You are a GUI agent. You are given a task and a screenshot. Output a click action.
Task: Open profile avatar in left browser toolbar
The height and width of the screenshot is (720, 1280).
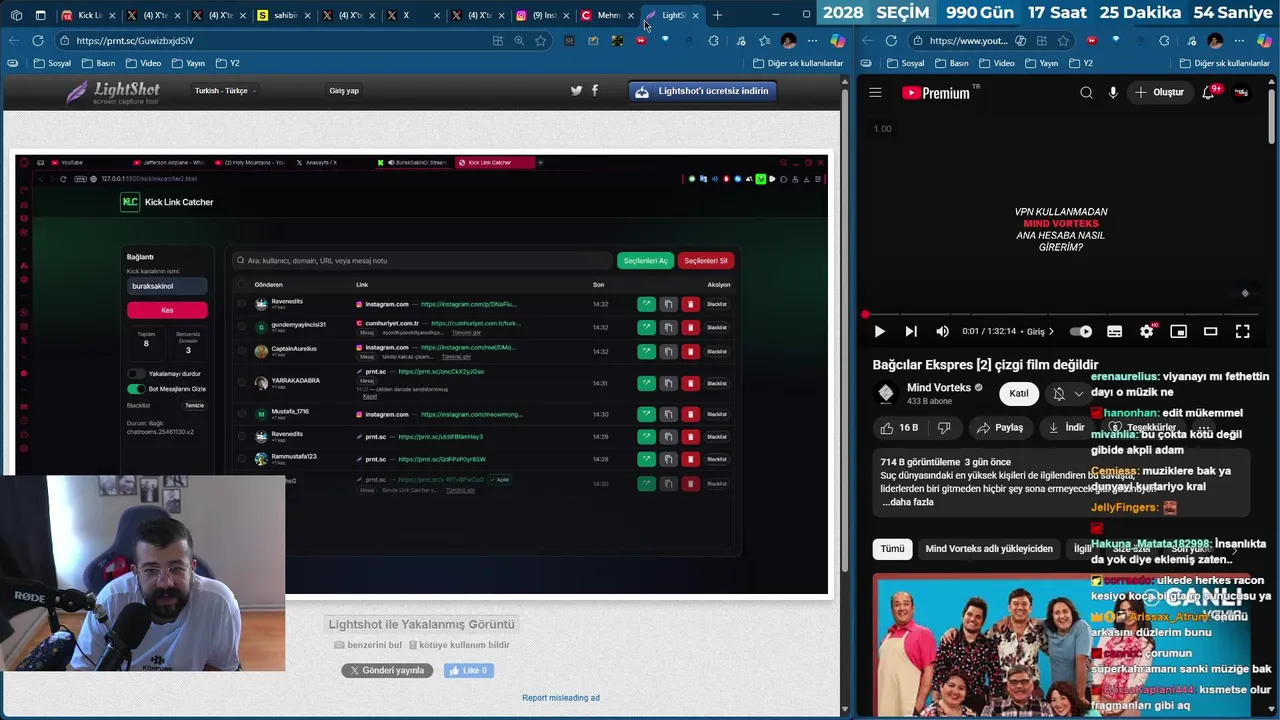789,41
